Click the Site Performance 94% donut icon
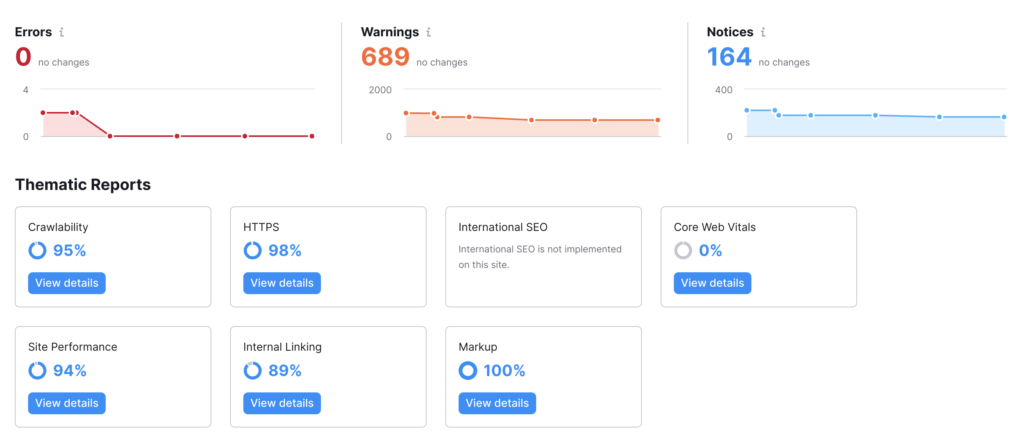The image size is (1024, 440). [x=37, y=370]
